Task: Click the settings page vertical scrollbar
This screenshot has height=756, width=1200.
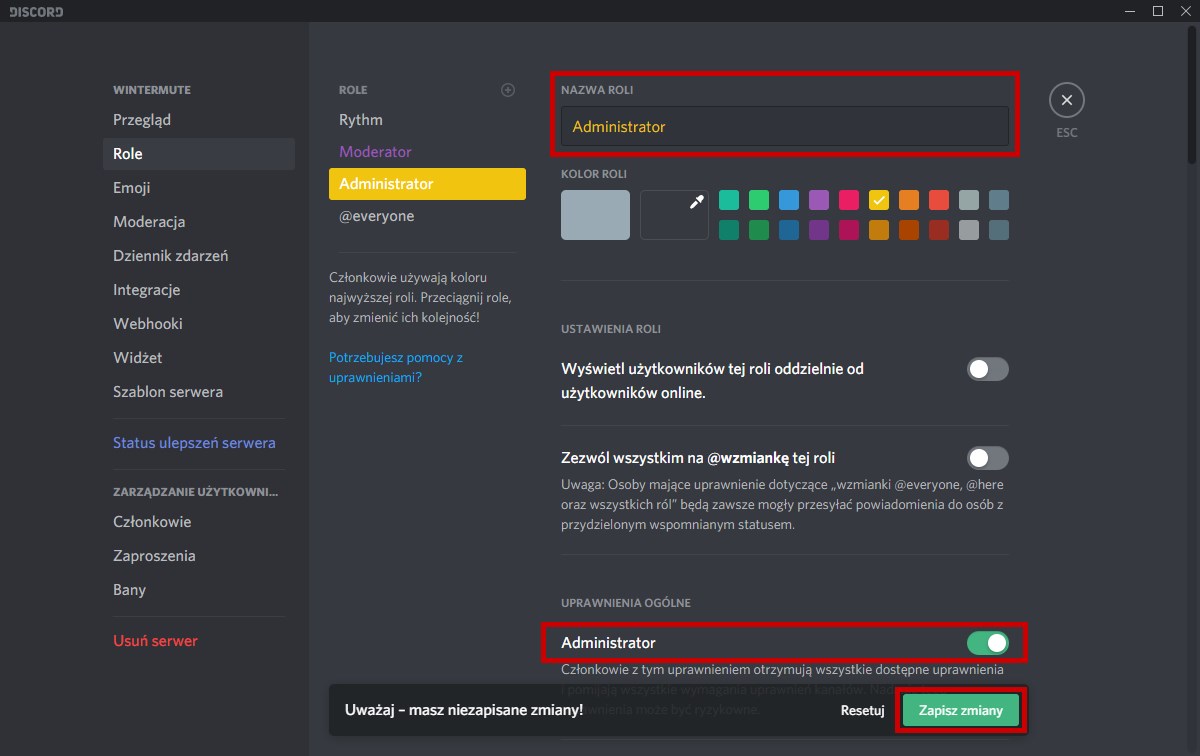Action: click(x=1192, y=95)
